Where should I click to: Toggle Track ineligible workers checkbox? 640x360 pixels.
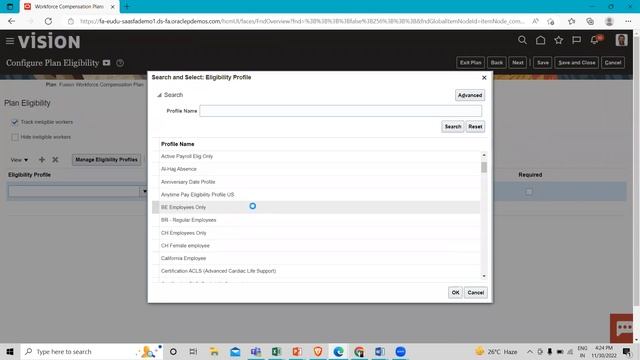click(15, 122)
